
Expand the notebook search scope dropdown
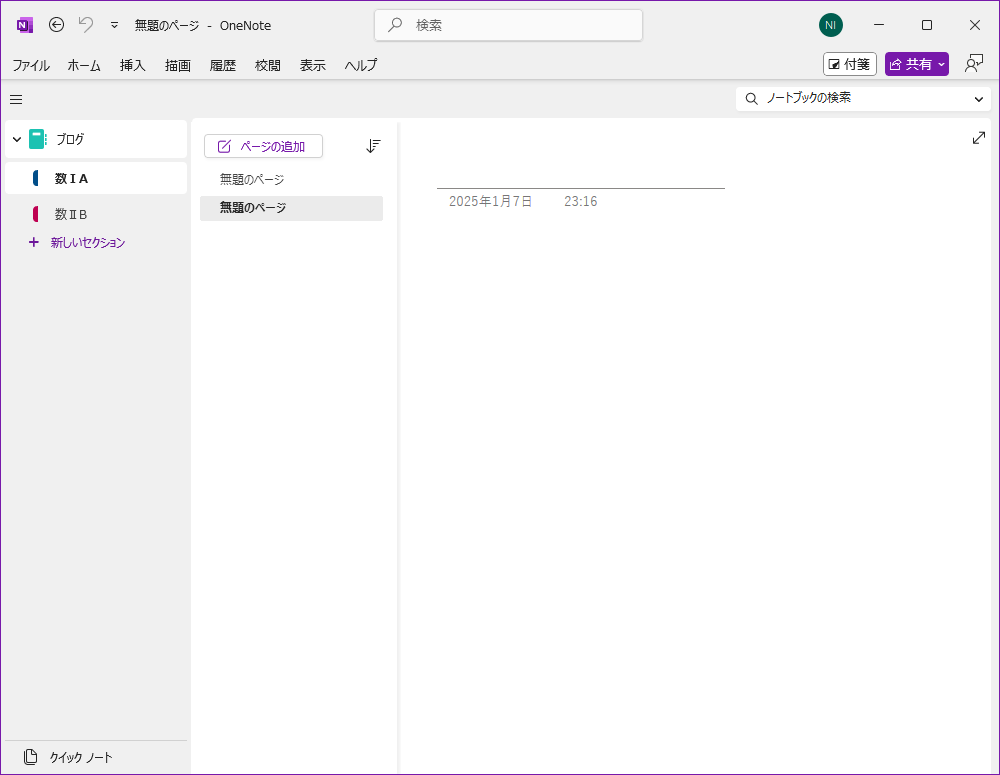[x=978, y=99]
